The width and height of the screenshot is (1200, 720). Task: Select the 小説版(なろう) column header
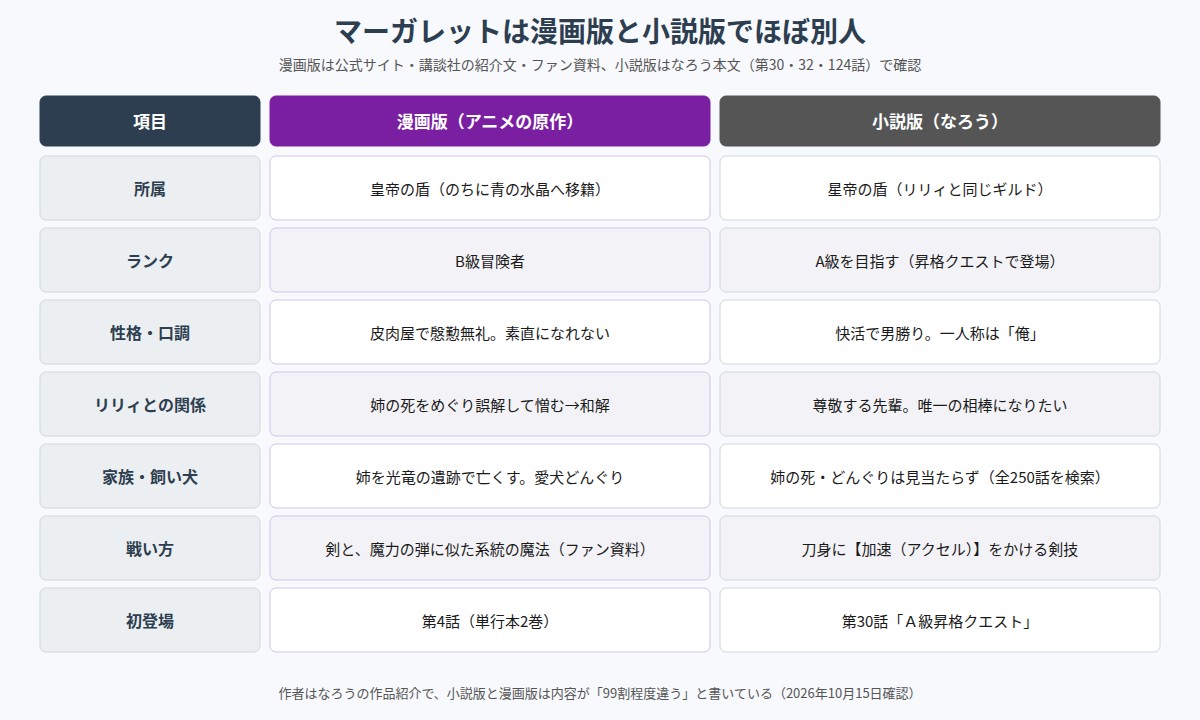coord(940,121)
